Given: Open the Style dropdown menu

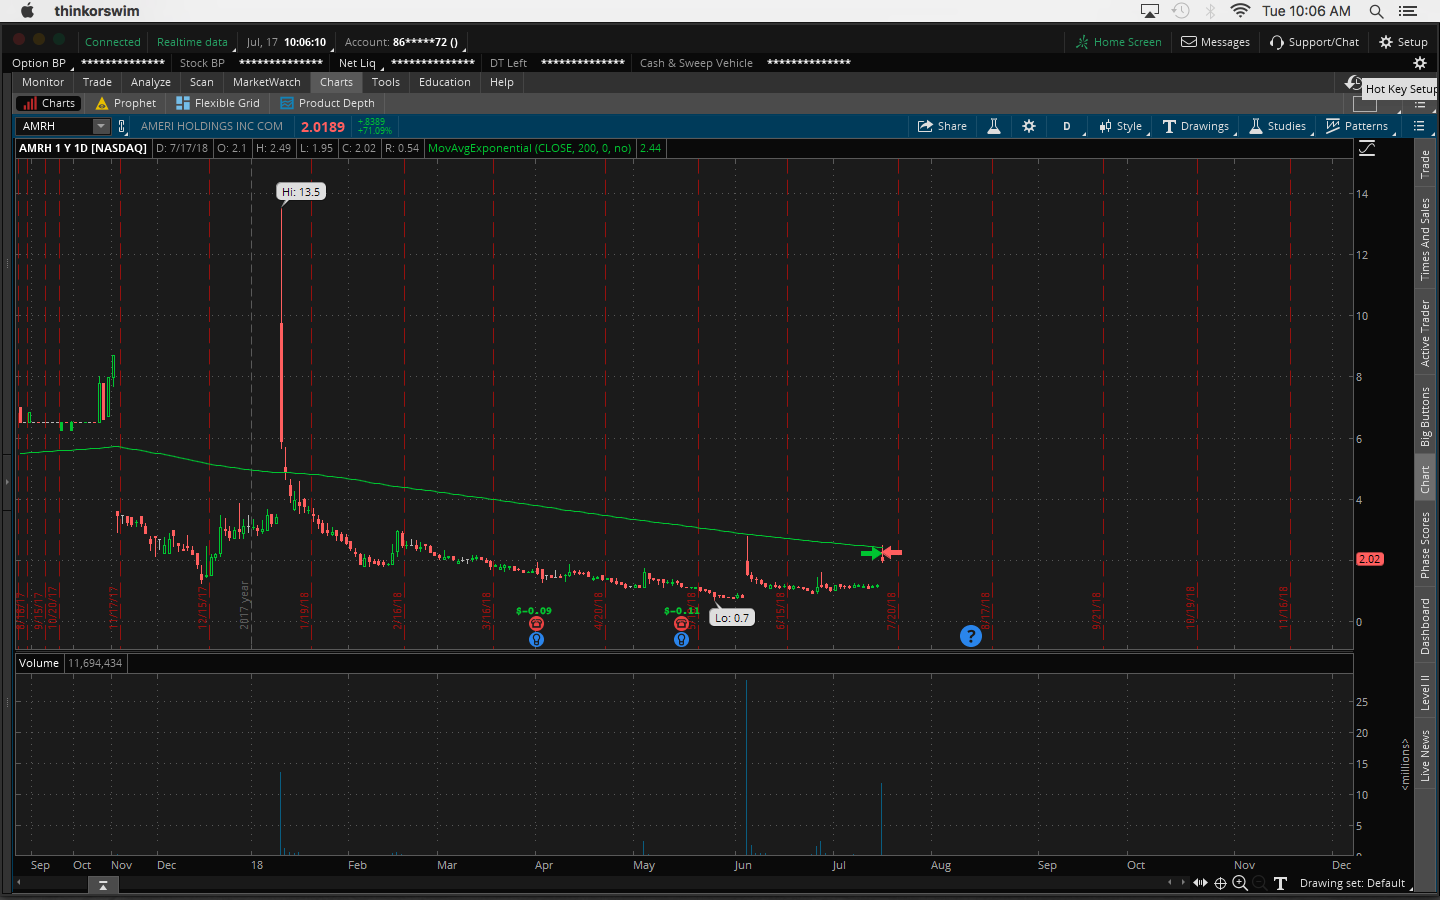Looking at the screenshot, I should 1120,126.
